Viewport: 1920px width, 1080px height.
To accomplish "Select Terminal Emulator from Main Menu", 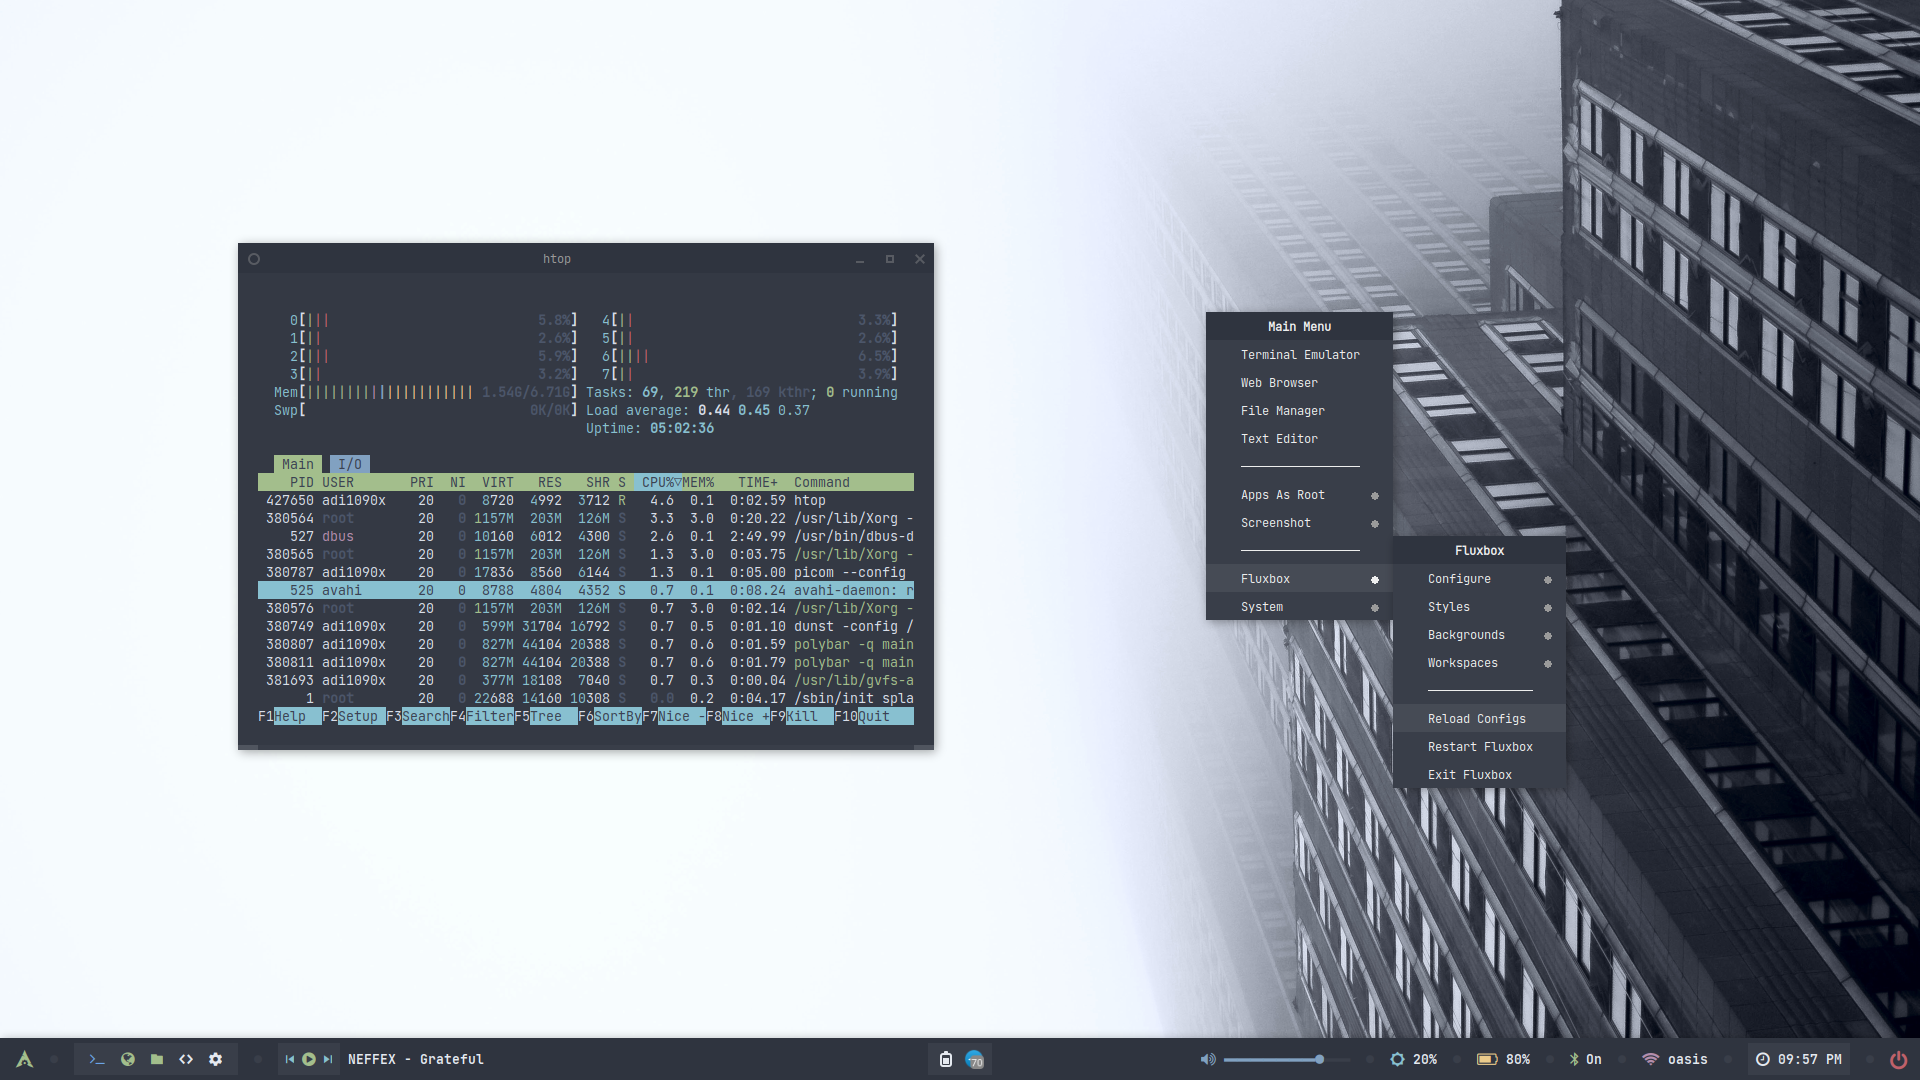I will pyautogui.click(x=1299, y=355).
